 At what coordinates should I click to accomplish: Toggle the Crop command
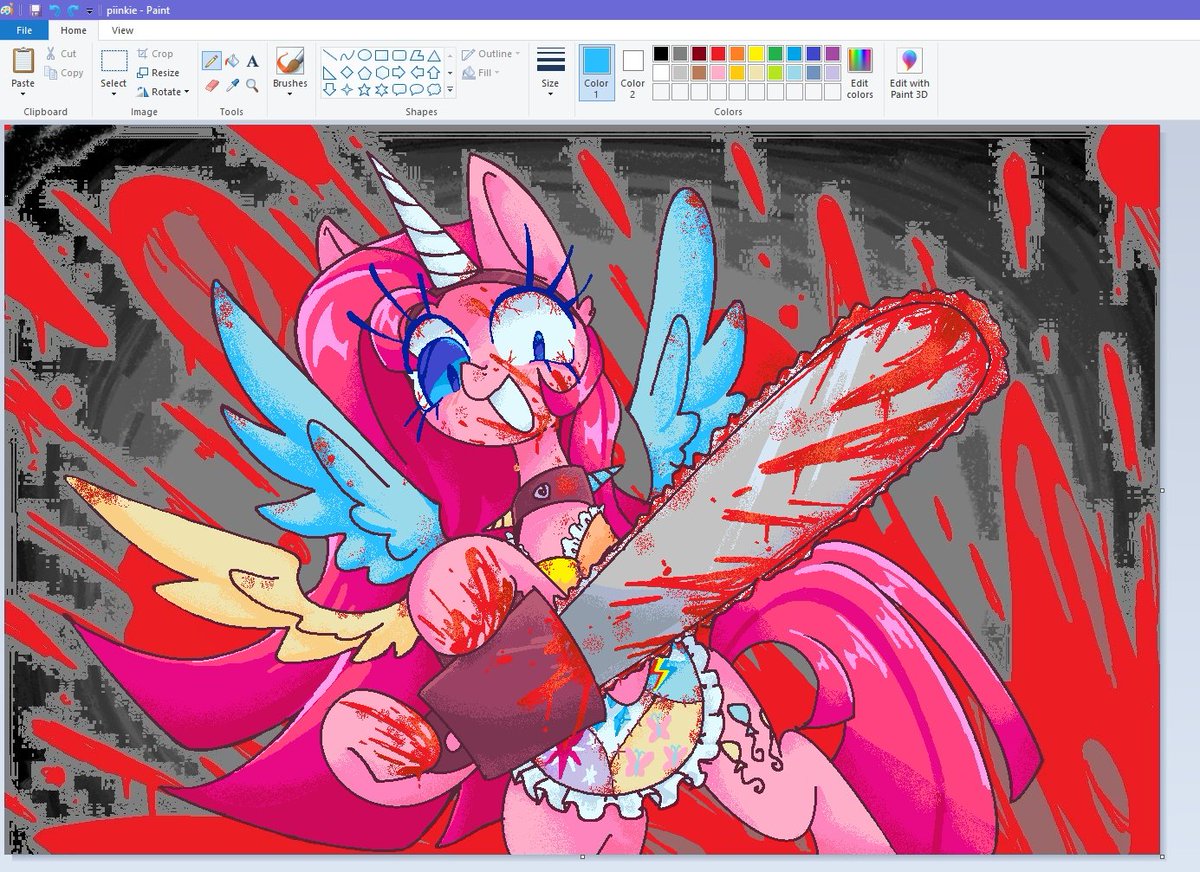point(156,53)
